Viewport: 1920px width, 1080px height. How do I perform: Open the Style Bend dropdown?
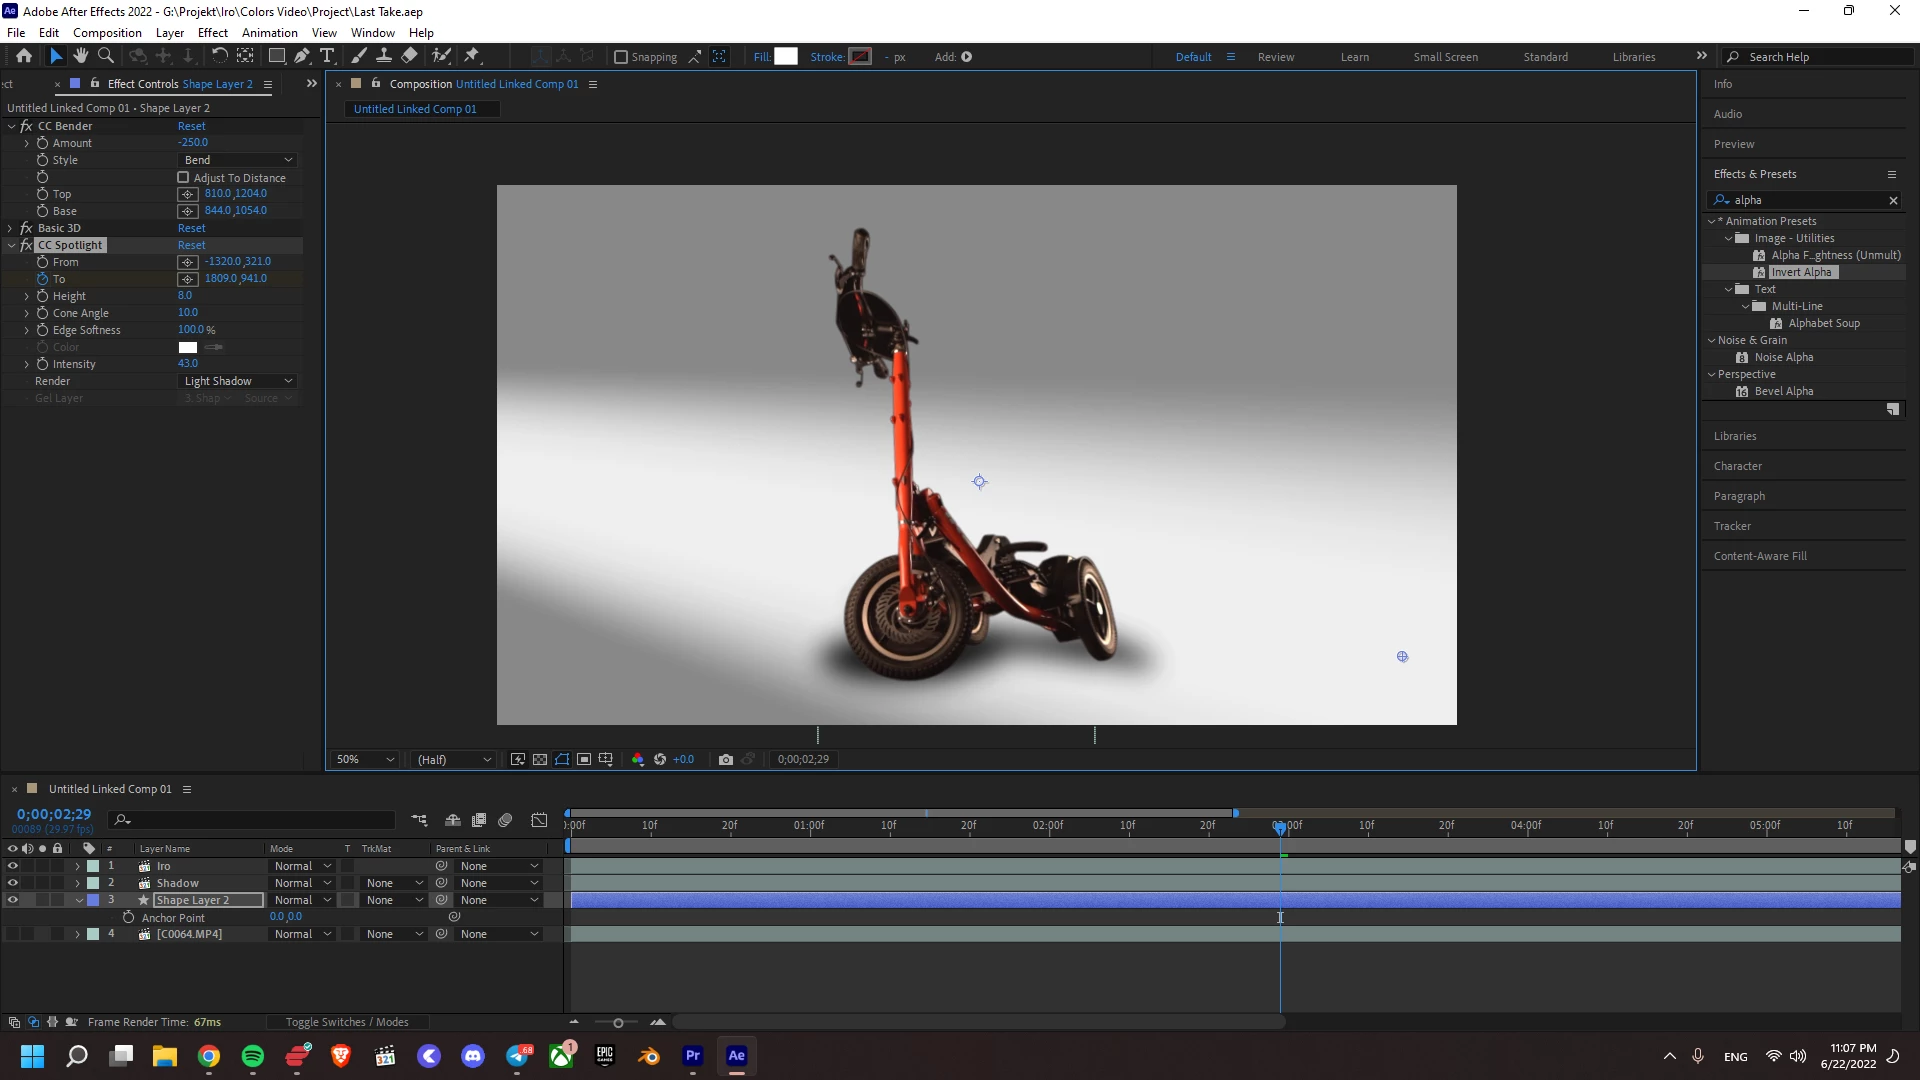238,160
